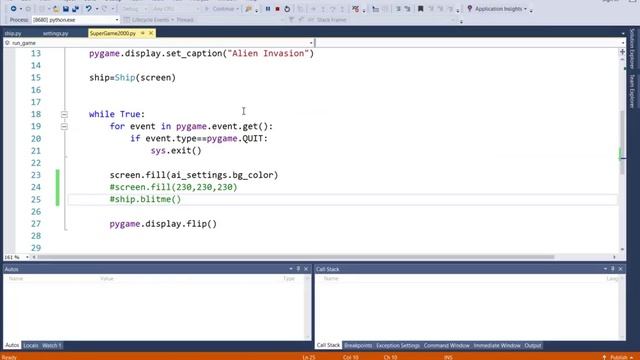Image resolution: width=640 pixels, height=360 pixels.
Task: Open the Call Stack window options dropdown
Action: 605,269
